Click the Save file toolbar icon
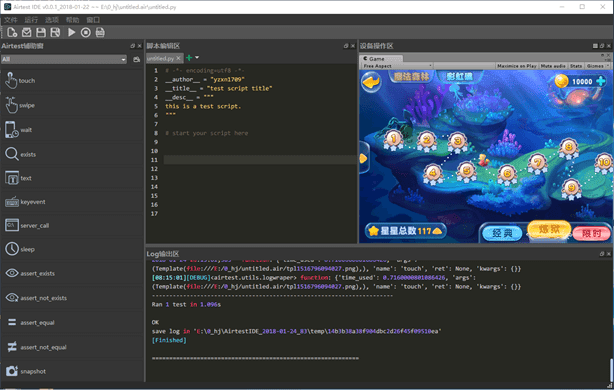Image resolution: width=614 pixels, height=390 pixels. pos(41,32)
